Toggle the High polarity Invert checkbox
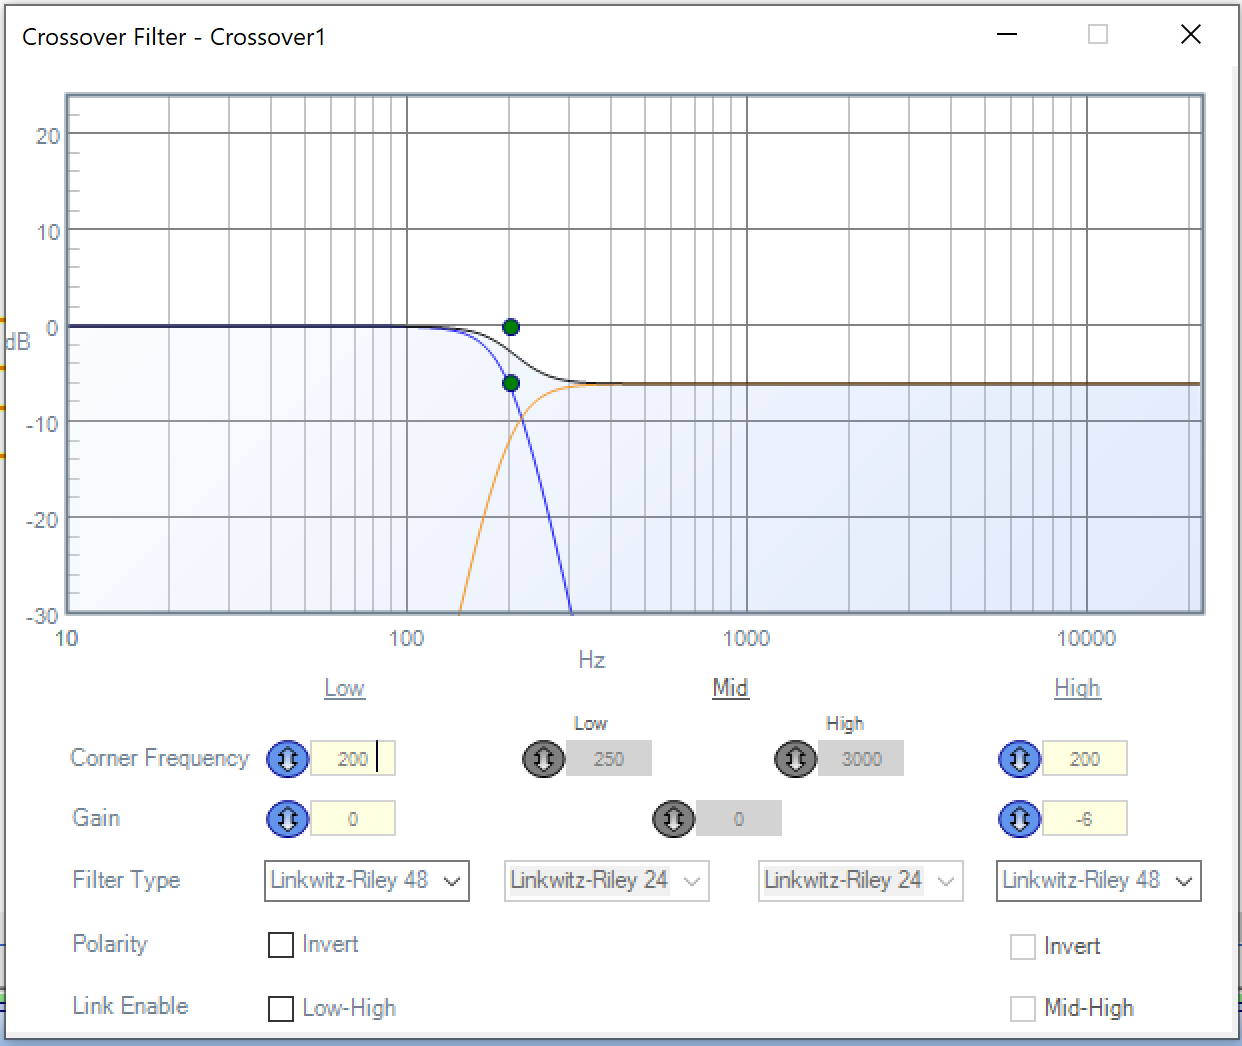 [x=1023, y=946]
